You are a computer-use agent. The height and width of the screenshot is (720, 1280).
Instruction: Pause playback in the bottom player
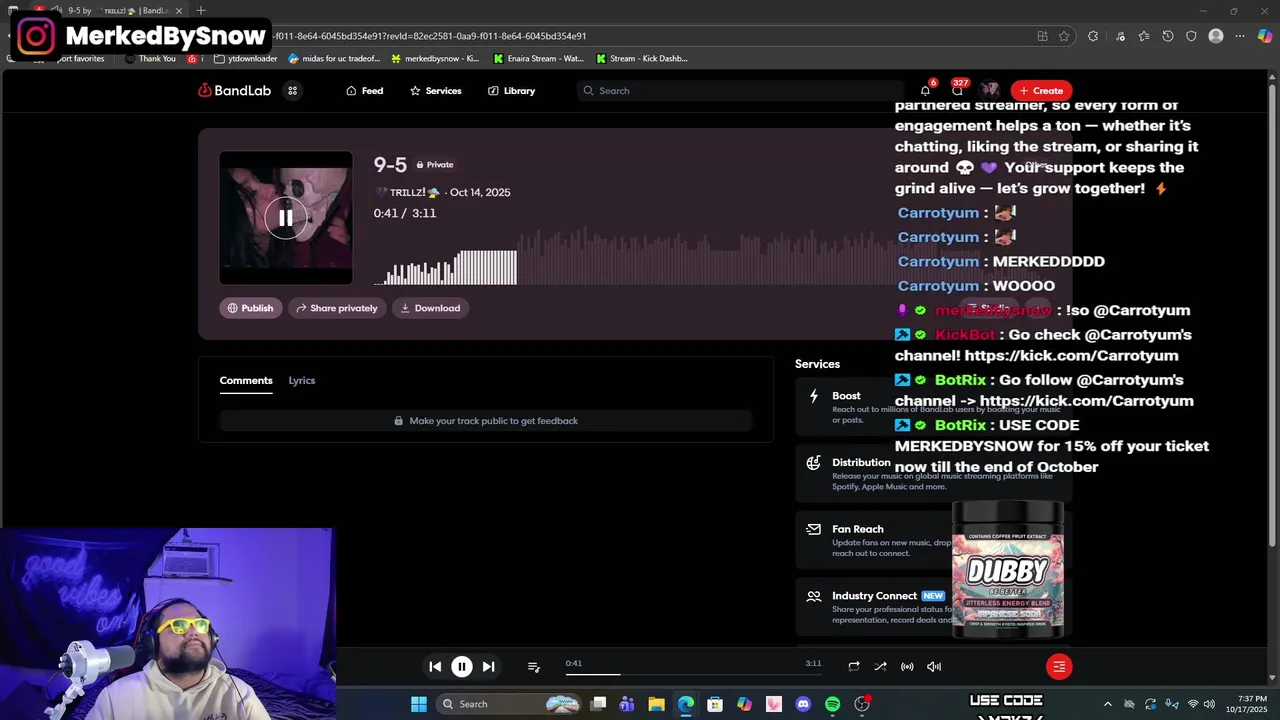[x=462, y=667]
